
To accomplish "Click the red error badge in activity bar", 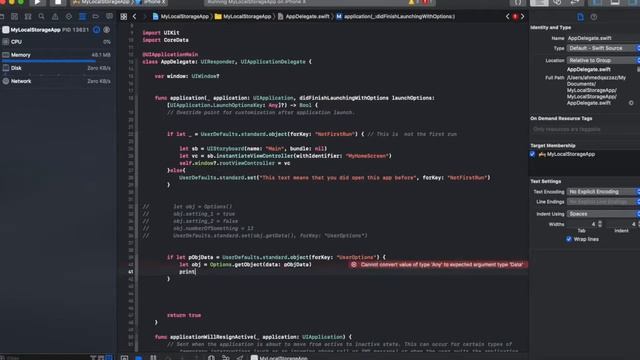I will (x=426, y=2).
